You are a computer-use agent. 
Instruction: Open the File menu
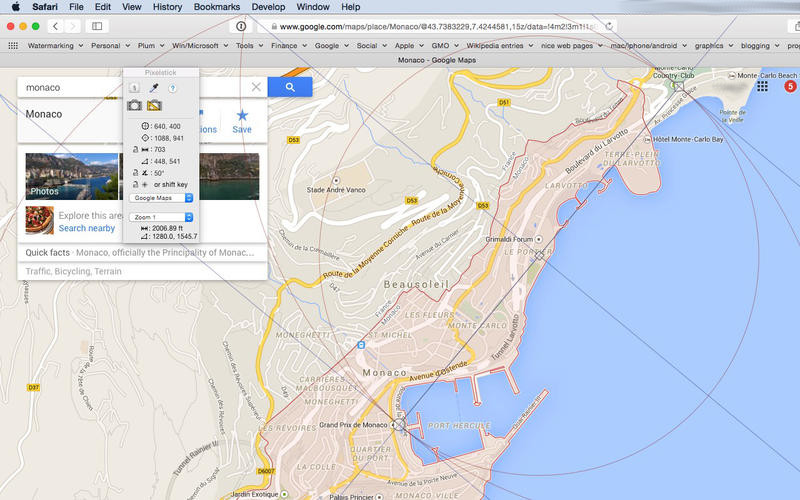click(76, 7)
